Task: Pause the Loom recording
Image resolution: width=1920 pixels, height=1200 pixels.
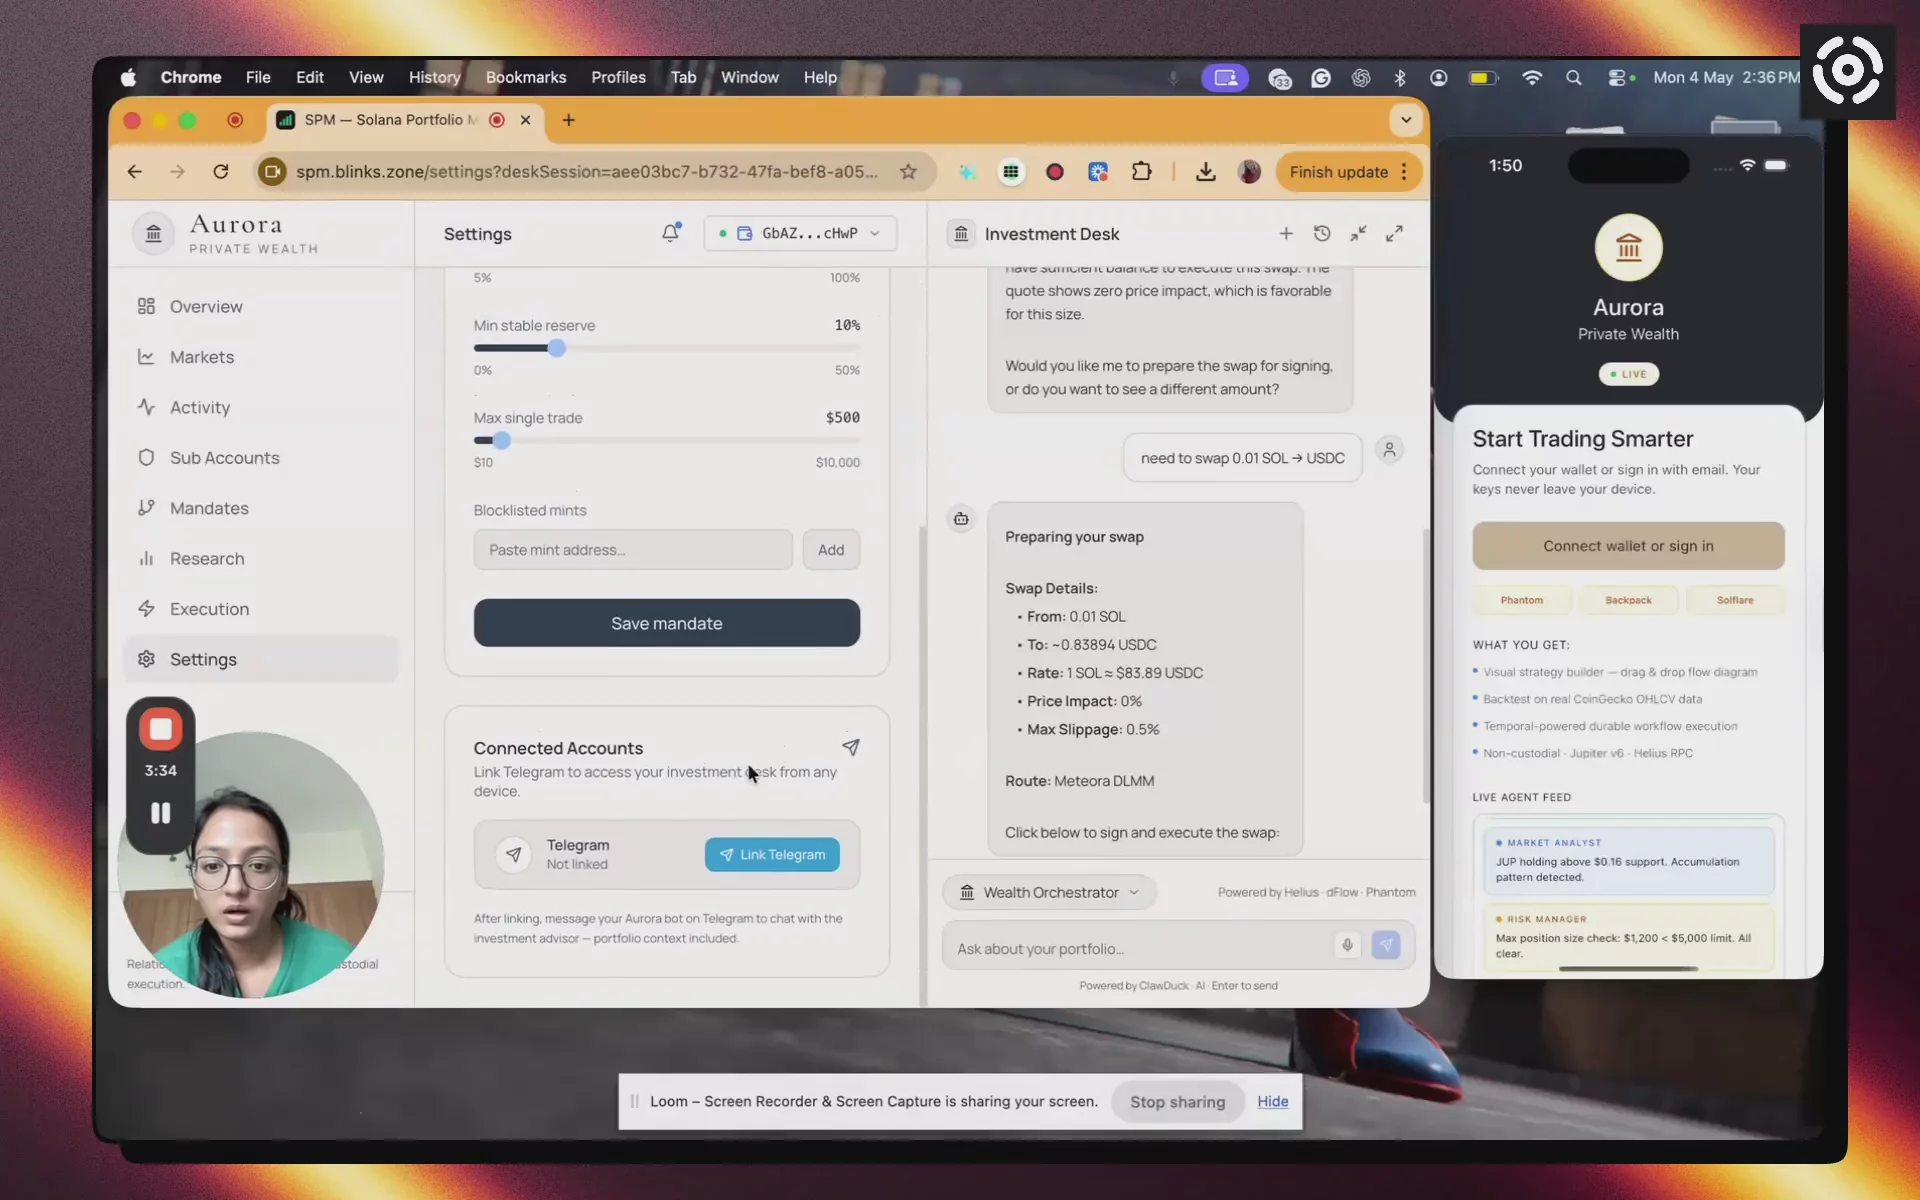Action: [x=160, y=813]
